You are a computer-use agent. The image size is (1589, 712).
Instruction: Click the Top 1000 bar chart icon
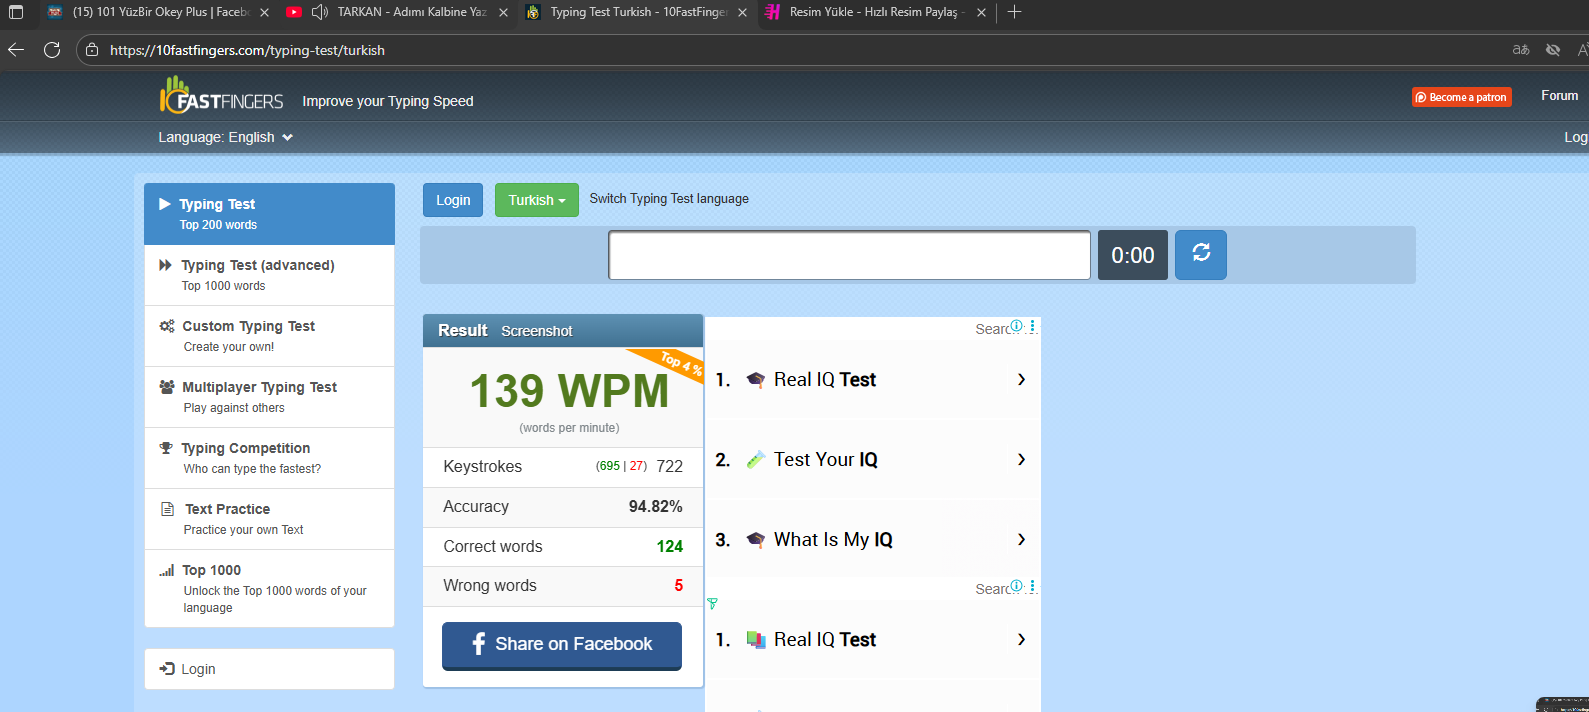point(167,571)
